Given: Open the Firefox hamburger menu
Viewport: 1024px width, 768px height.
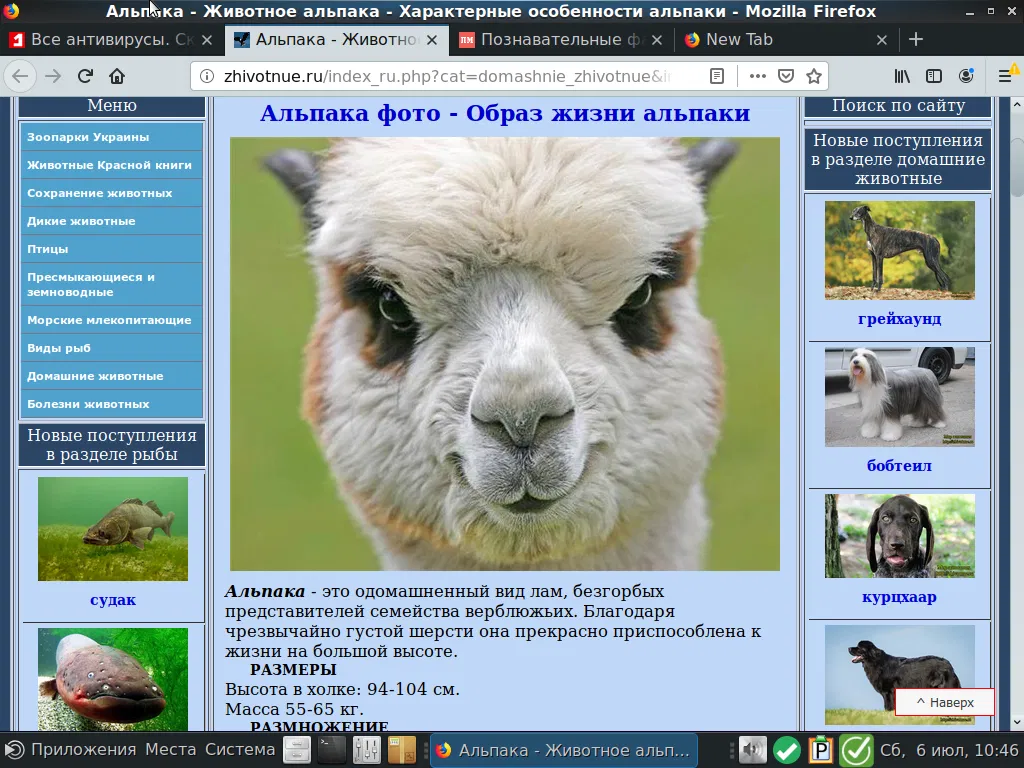Looking at the screenshot, I should tap(1006, 76).
